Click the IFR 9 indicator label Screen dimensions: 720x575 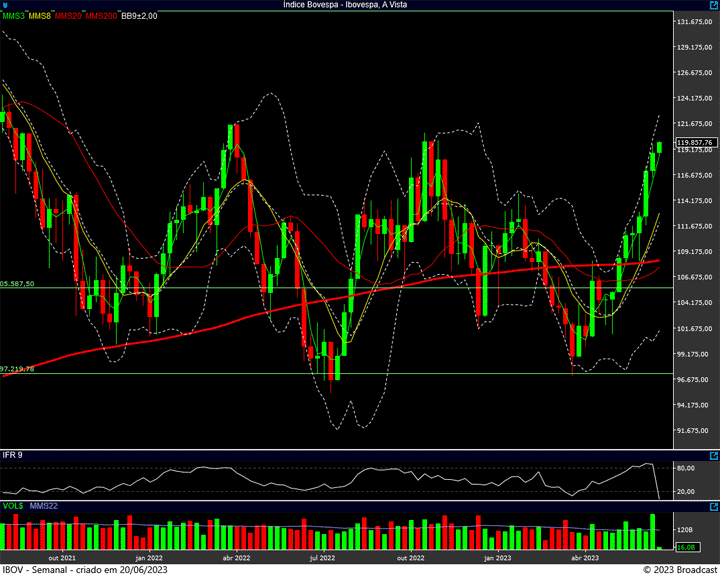pos(13,456)
